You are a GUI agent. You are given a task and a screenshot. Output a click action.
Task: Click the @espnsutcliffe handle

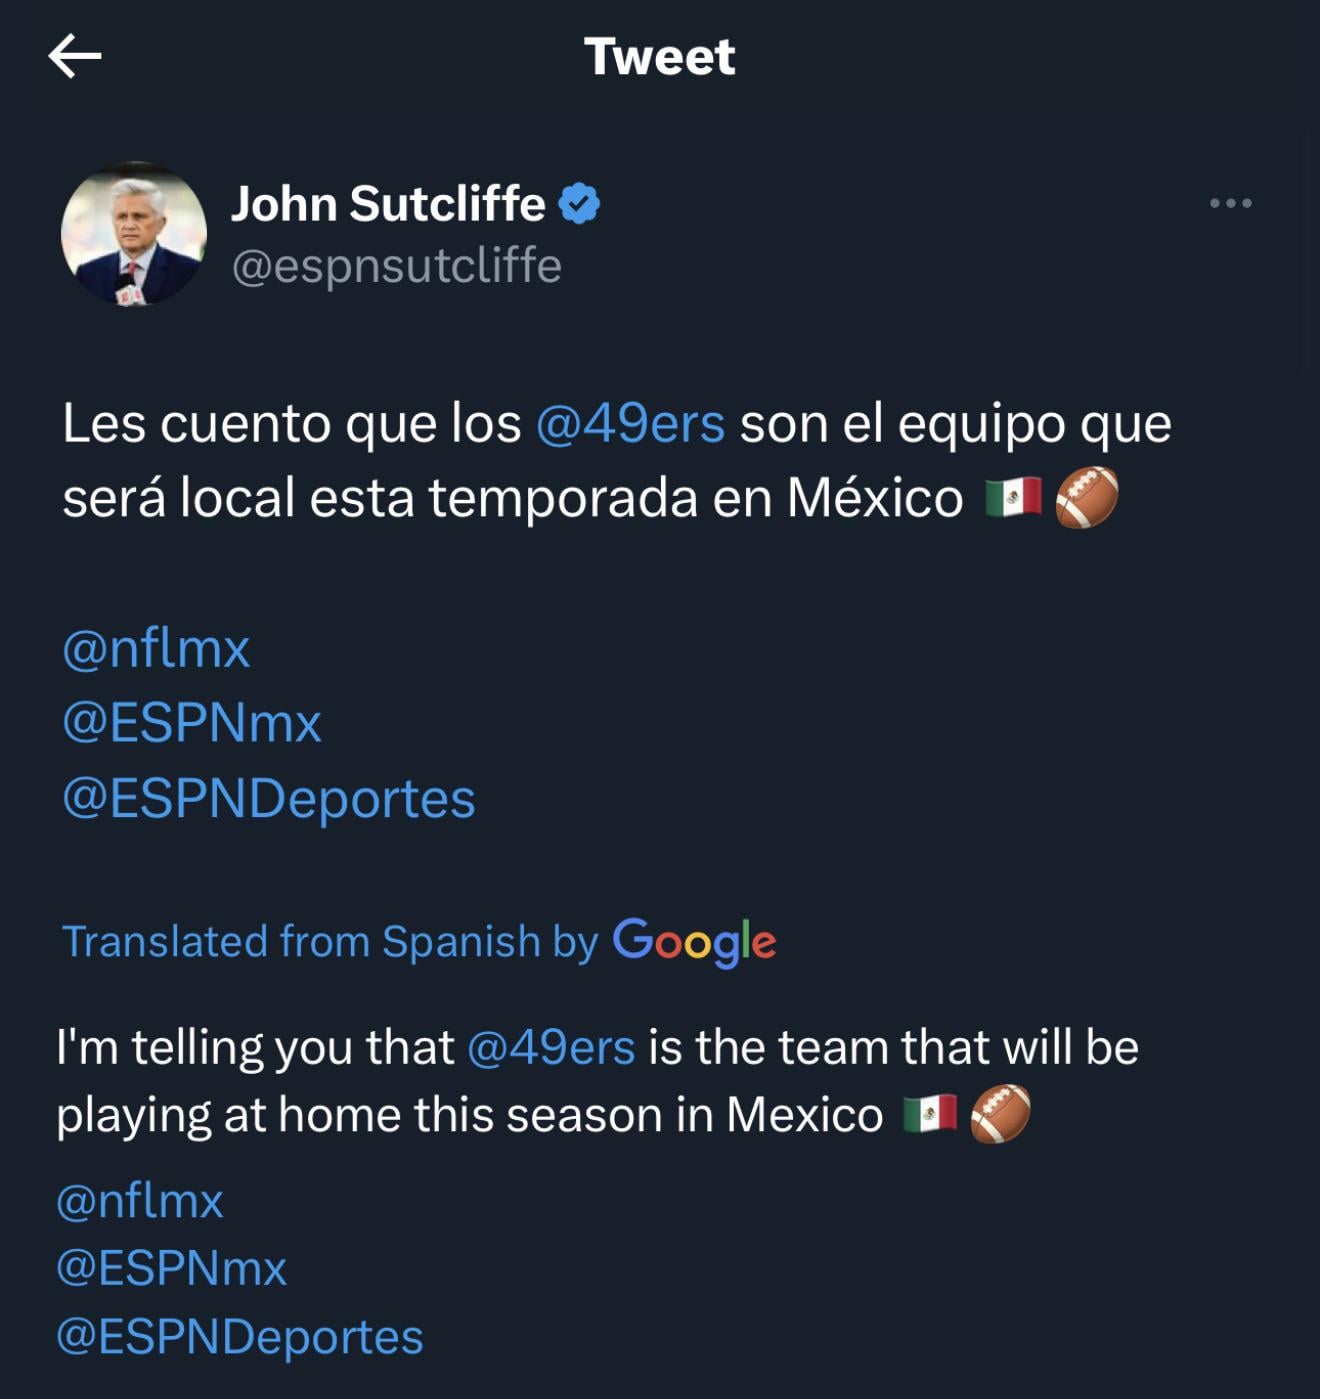coord(397,266)
